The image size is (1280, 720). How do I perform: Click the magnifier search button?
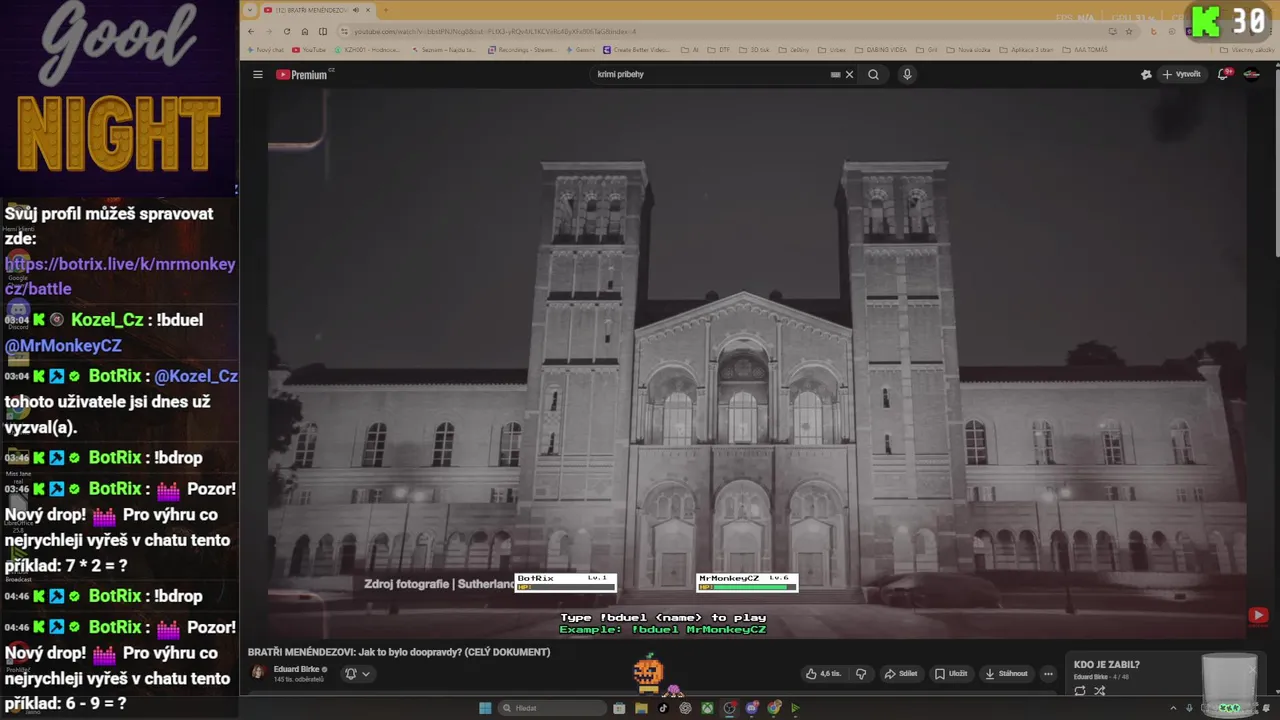pos(873,74)
